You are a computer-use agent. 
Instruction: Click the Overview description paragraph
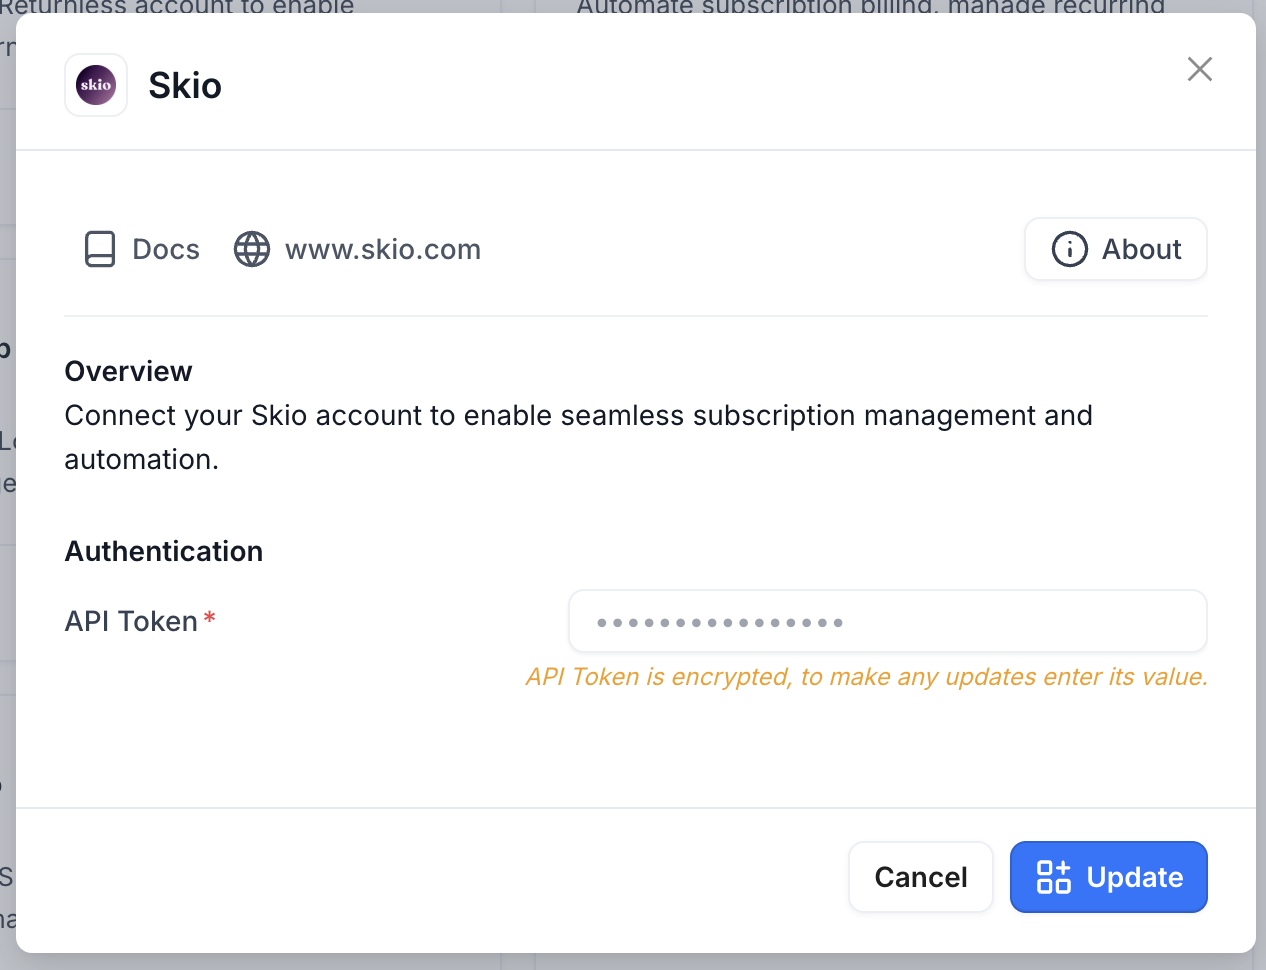coord(579,437)
